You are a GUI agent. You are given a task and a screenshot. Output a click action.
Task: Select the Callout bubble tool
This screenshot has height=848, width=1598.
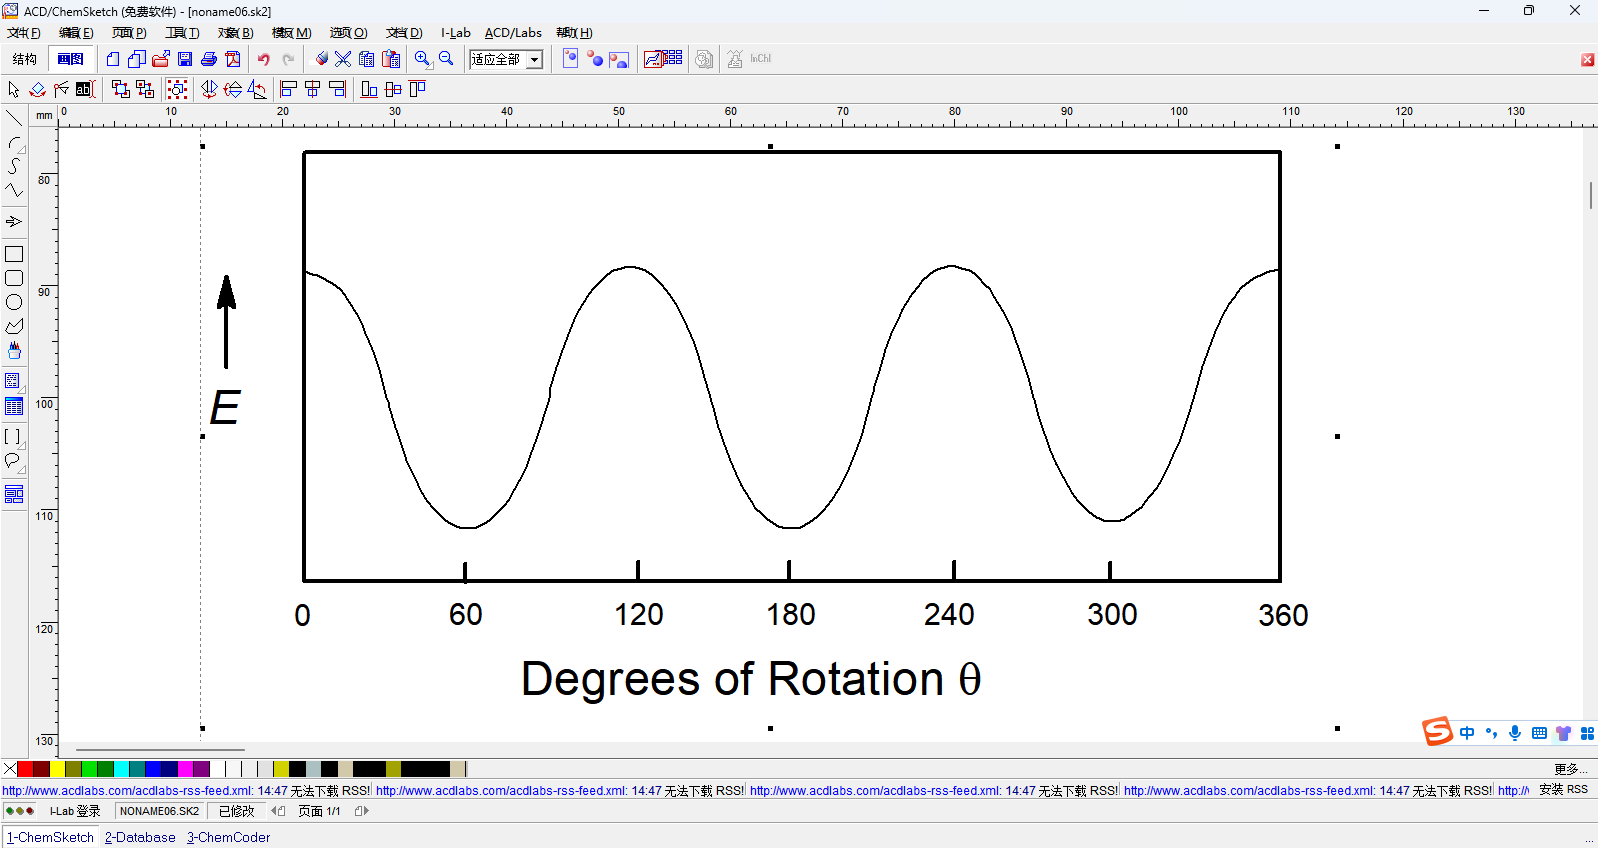(x=14, y=461)
